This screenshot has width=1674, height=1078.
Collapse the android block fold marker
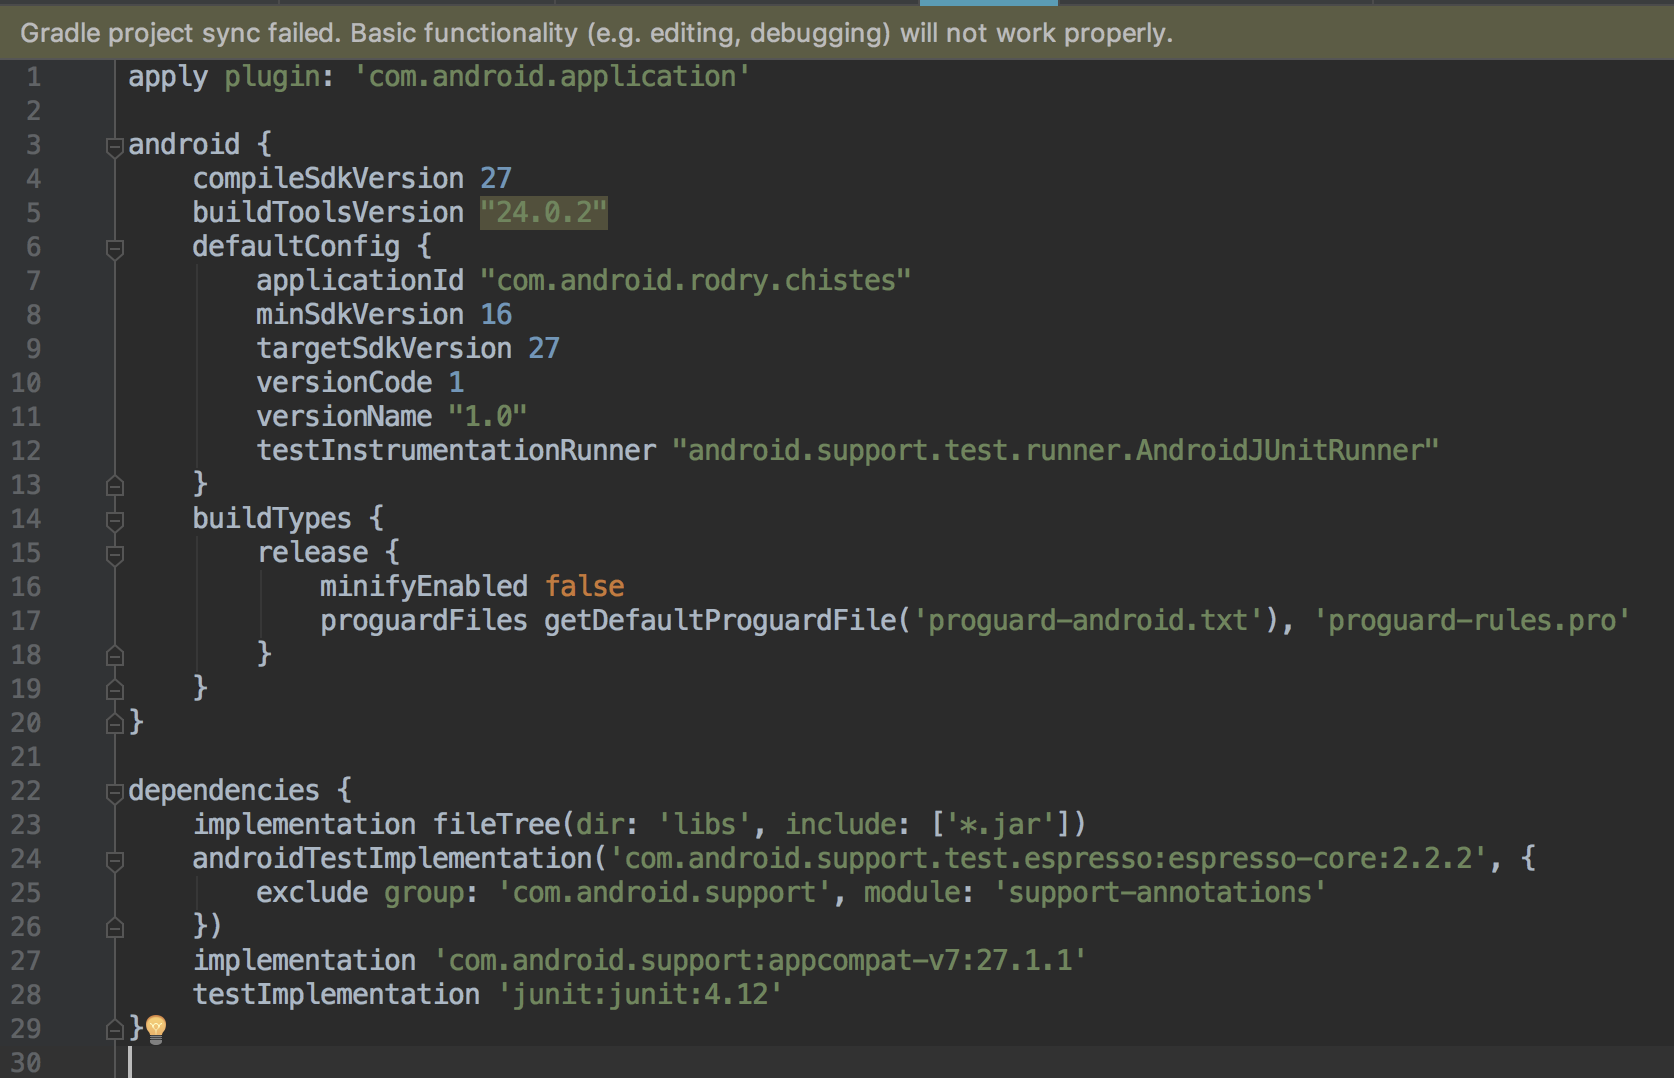tap(115, 147)
